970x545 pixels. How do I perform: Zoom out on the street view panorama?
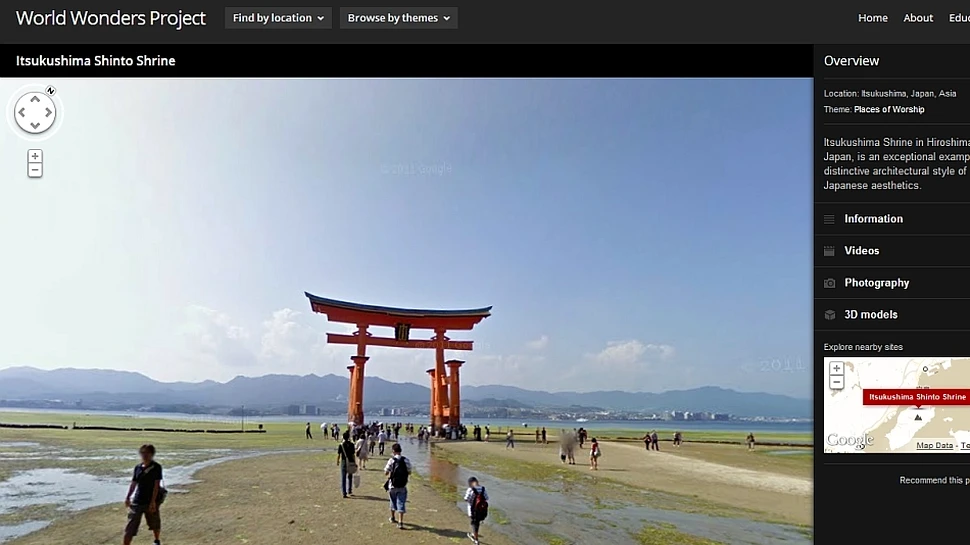click(35, 170)
